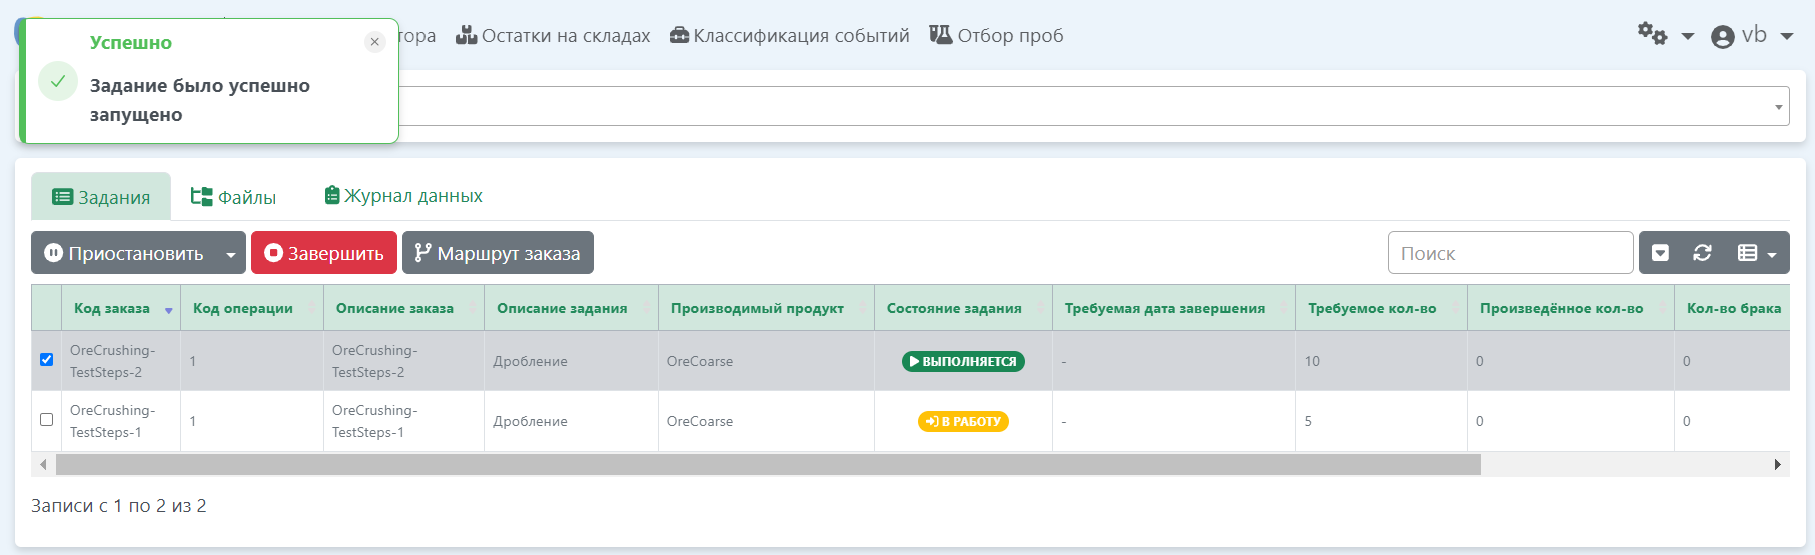This screenshot has width=1815, height=555.
Task: Click the Записи с 1 по 2 из 2 text
Action: pyautogui.click(x=119, y=506)
